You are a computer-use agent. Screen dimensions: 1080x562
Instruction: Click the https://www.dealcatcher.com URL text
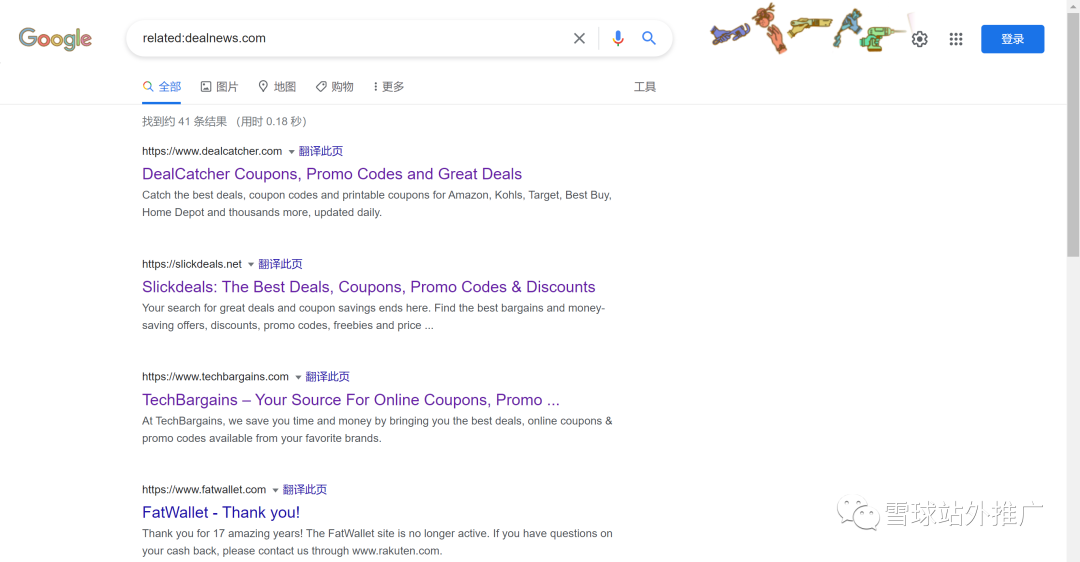click(x=212, y=151)
